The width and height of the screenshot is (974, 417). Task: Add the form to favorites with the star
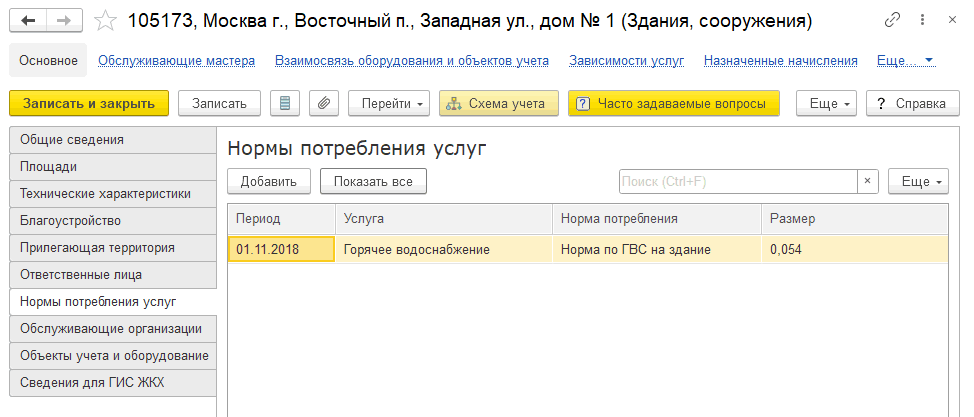pyautogui.click(x=105, y=21)
